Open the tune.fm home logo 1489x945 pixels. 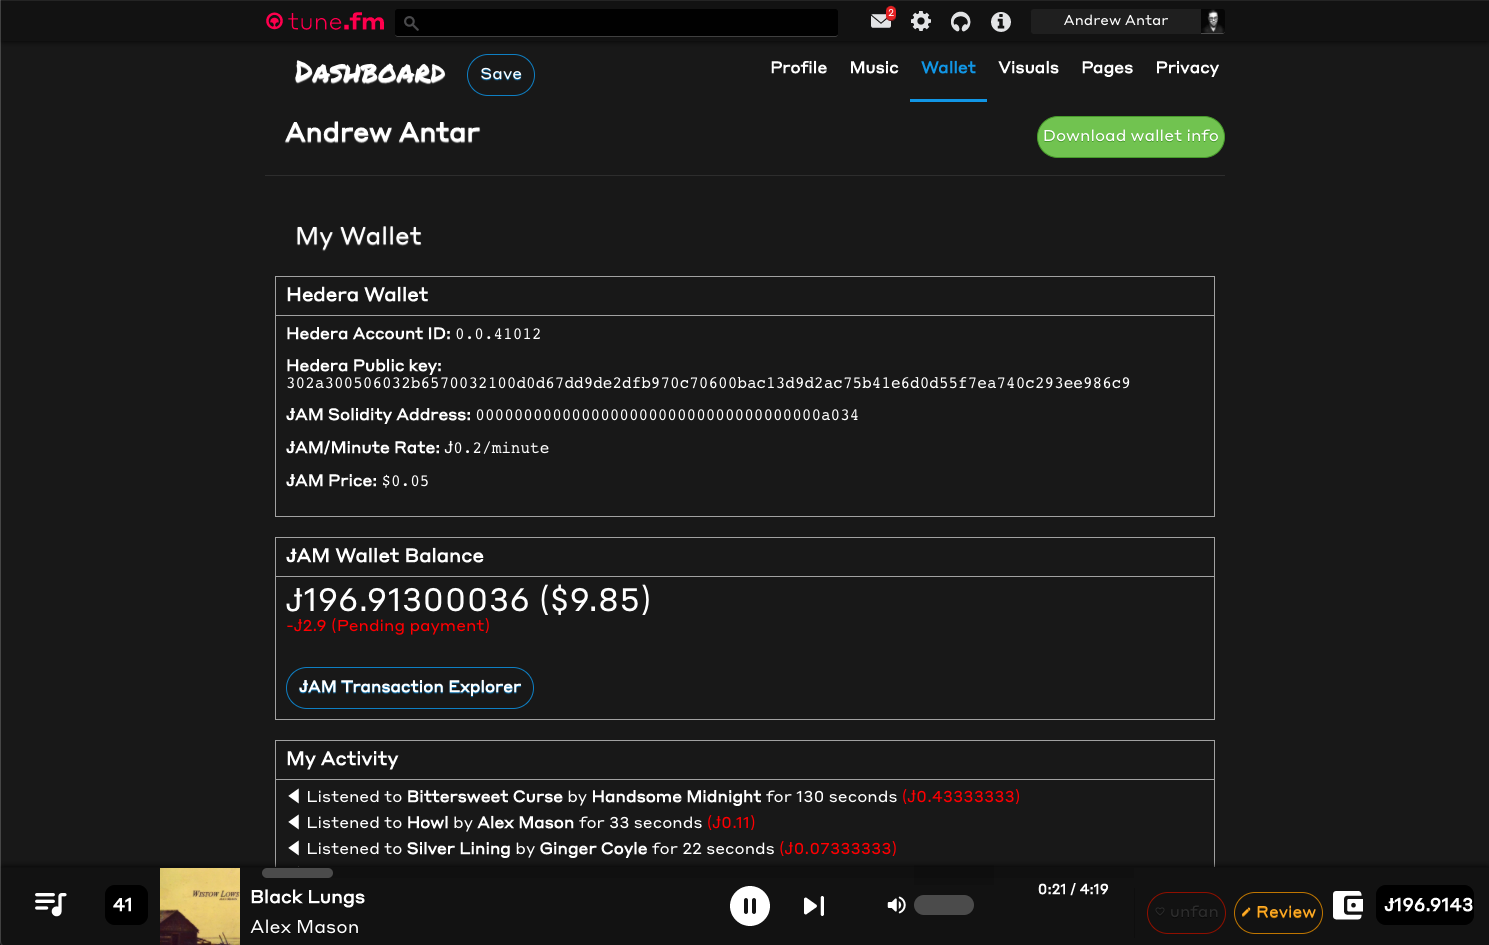[x=324, y=21]
